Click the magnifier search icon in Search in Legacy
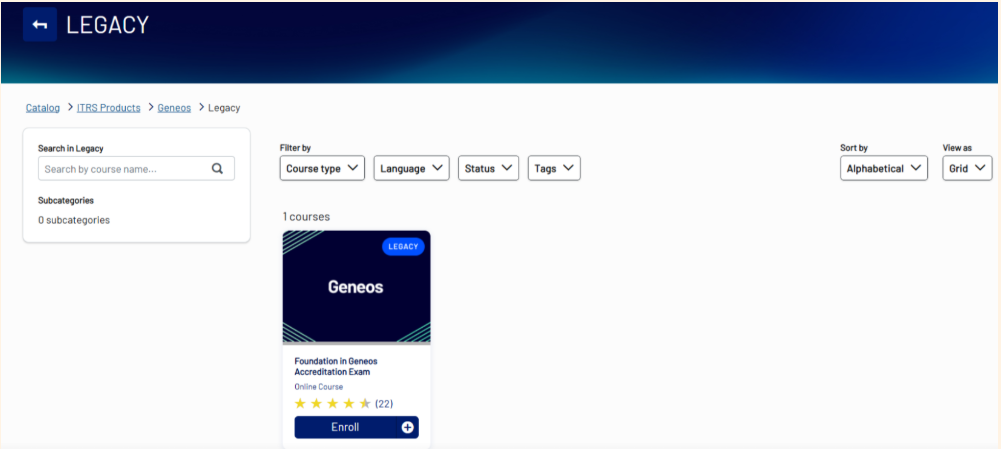Screen dimensions: 1001x449 [217, 169]
